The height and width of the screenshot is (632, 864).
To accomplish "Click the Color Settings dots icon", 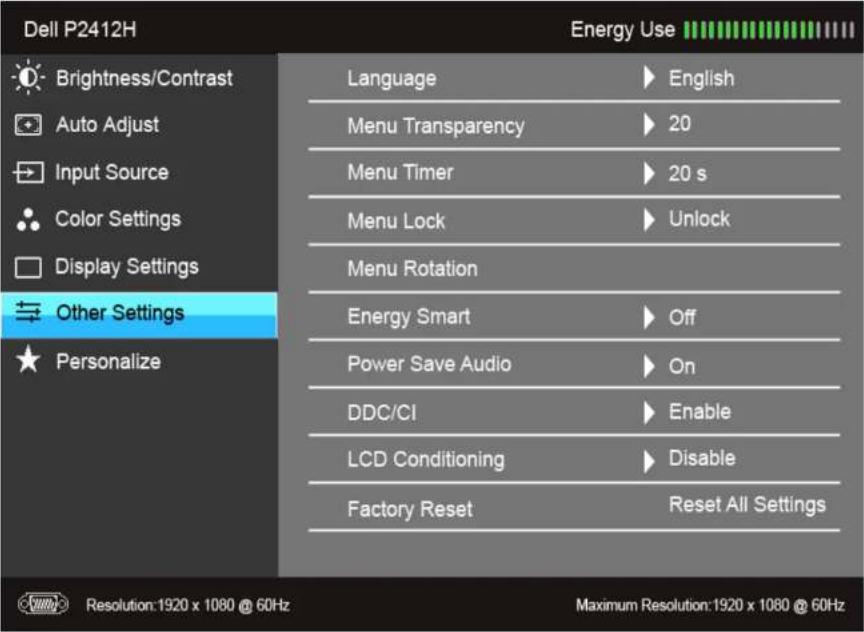I will [28, 219].
